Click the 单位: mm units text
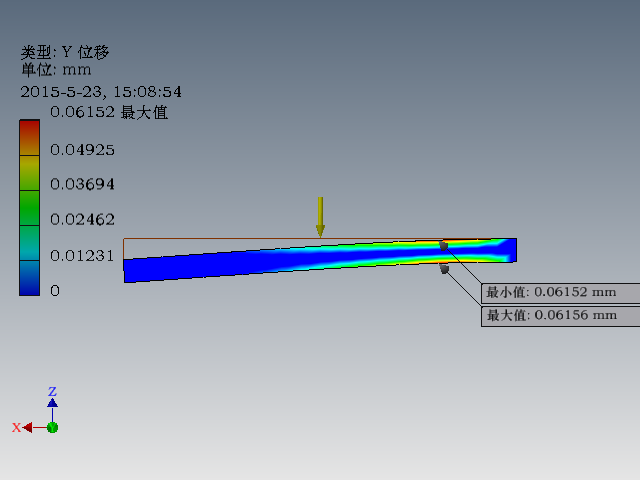 pyautogui.click(x=56, y=70)
